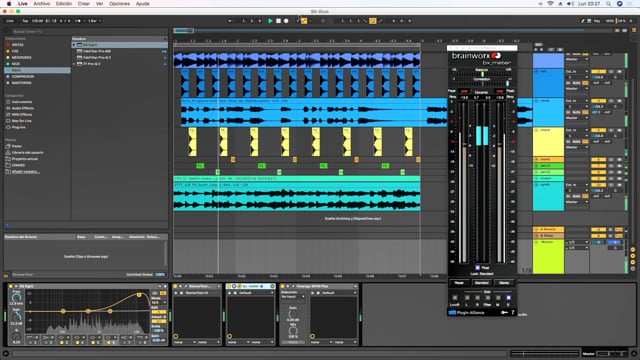
Task: Open the Max for Live category
Action: point(22,121)
